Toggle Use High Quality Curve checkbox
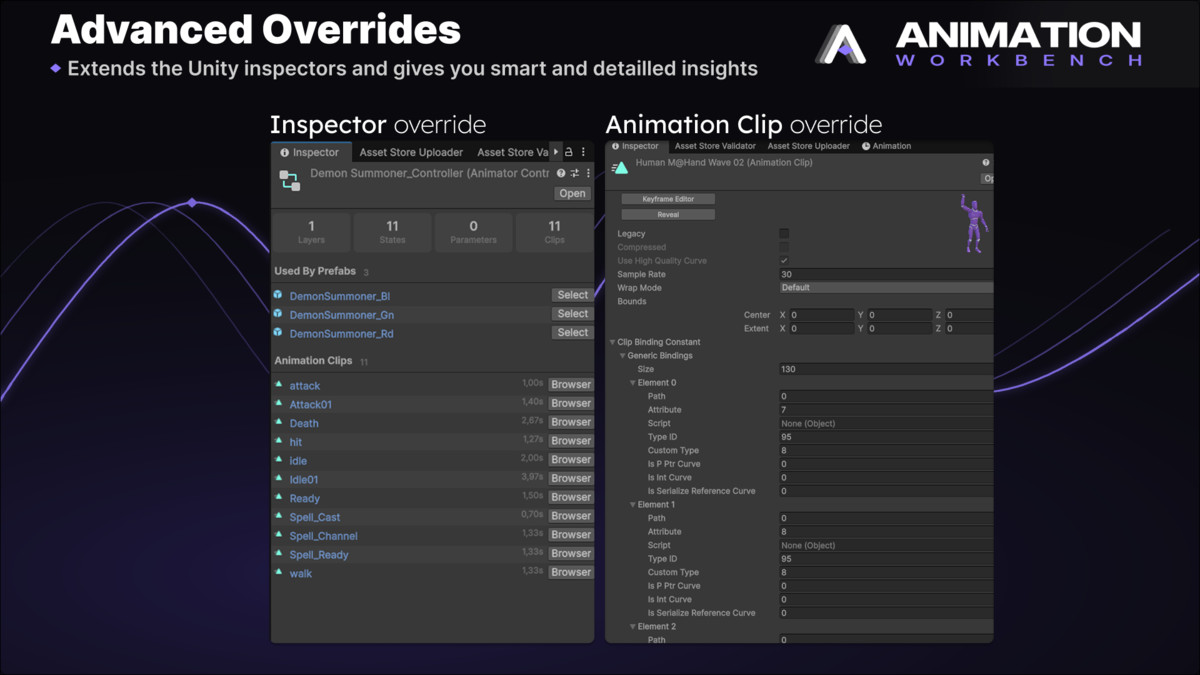Screen dimensions: 1200x675 click(x=784, y=260)
